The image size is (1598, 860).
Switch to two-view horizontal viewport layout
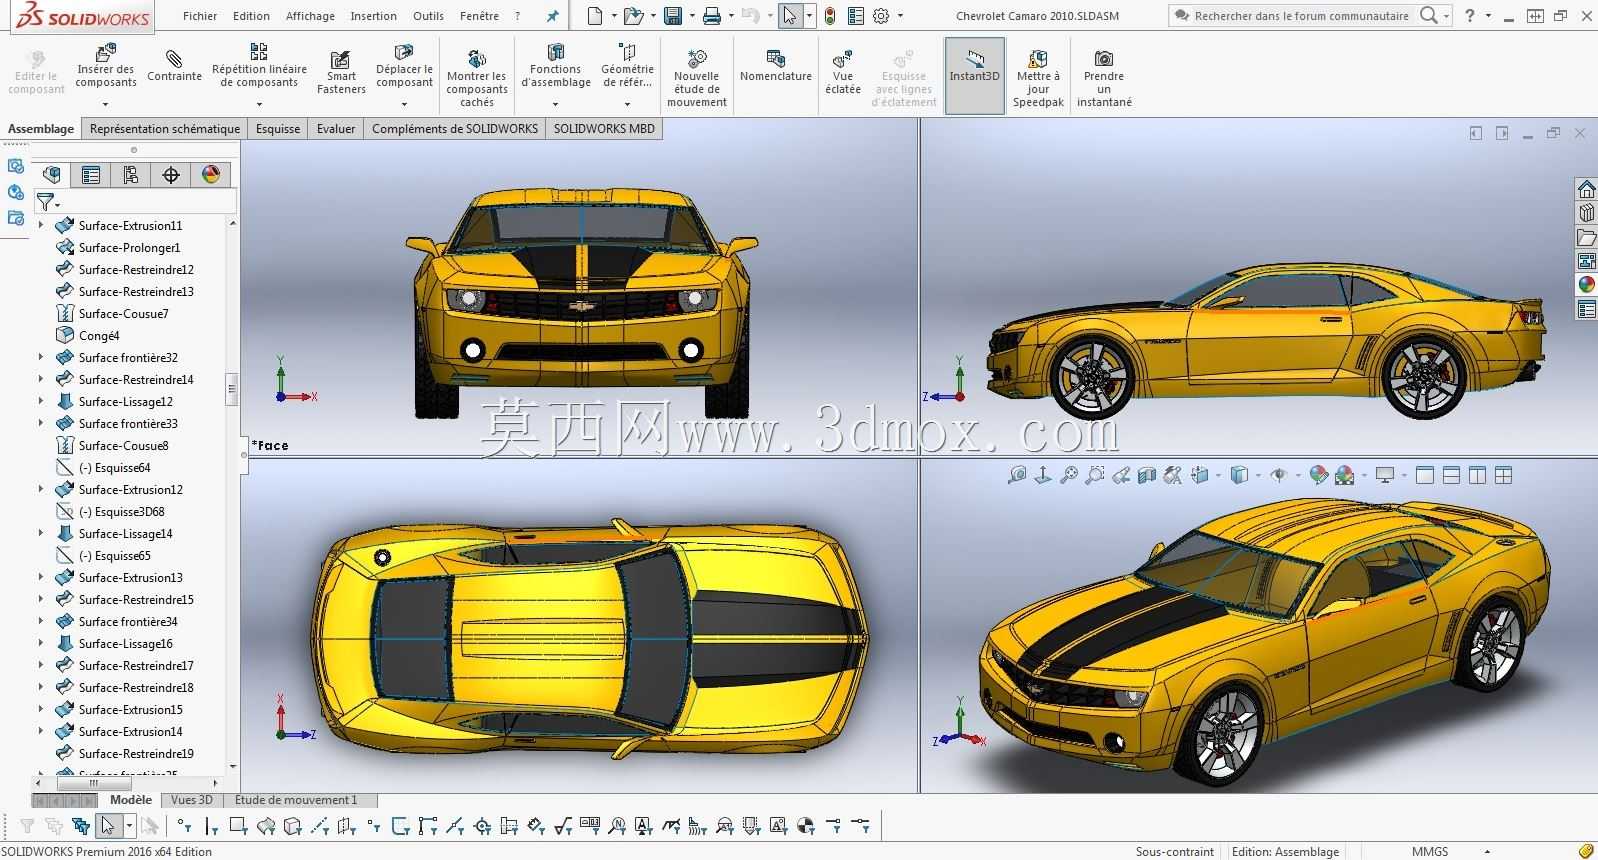point(1451,475)
